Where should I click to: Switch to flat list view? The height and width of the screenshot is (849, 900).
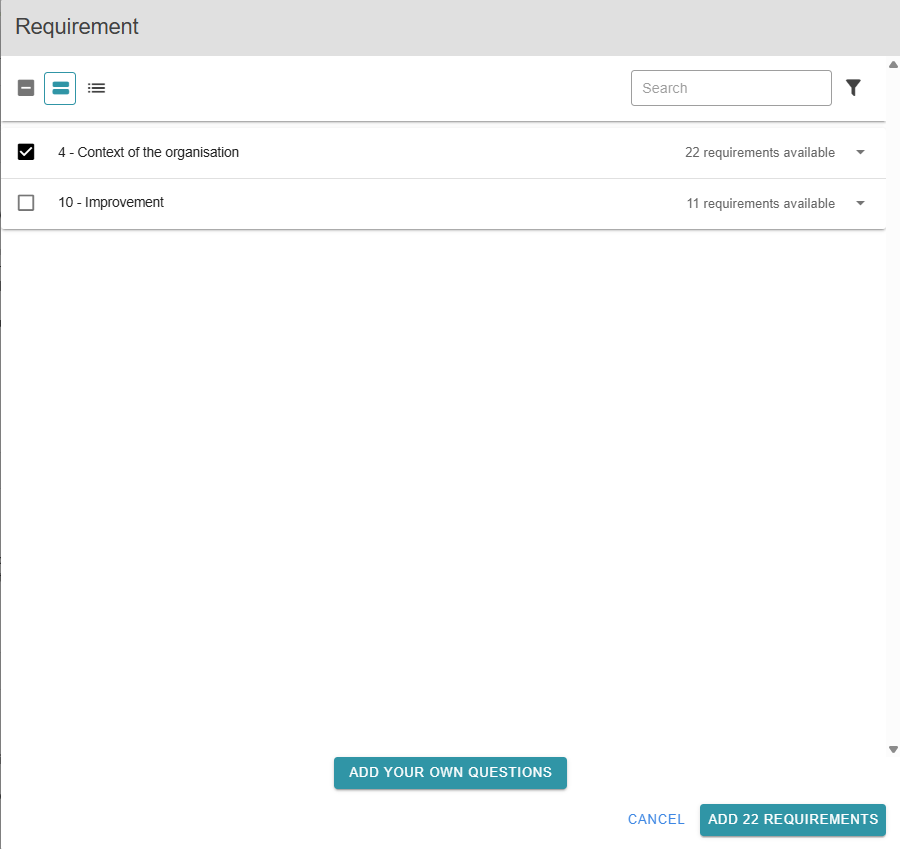coord(96,88)
